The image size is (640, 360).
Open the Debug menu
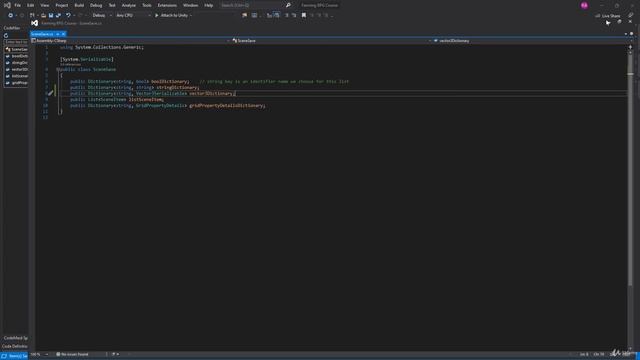96,5
